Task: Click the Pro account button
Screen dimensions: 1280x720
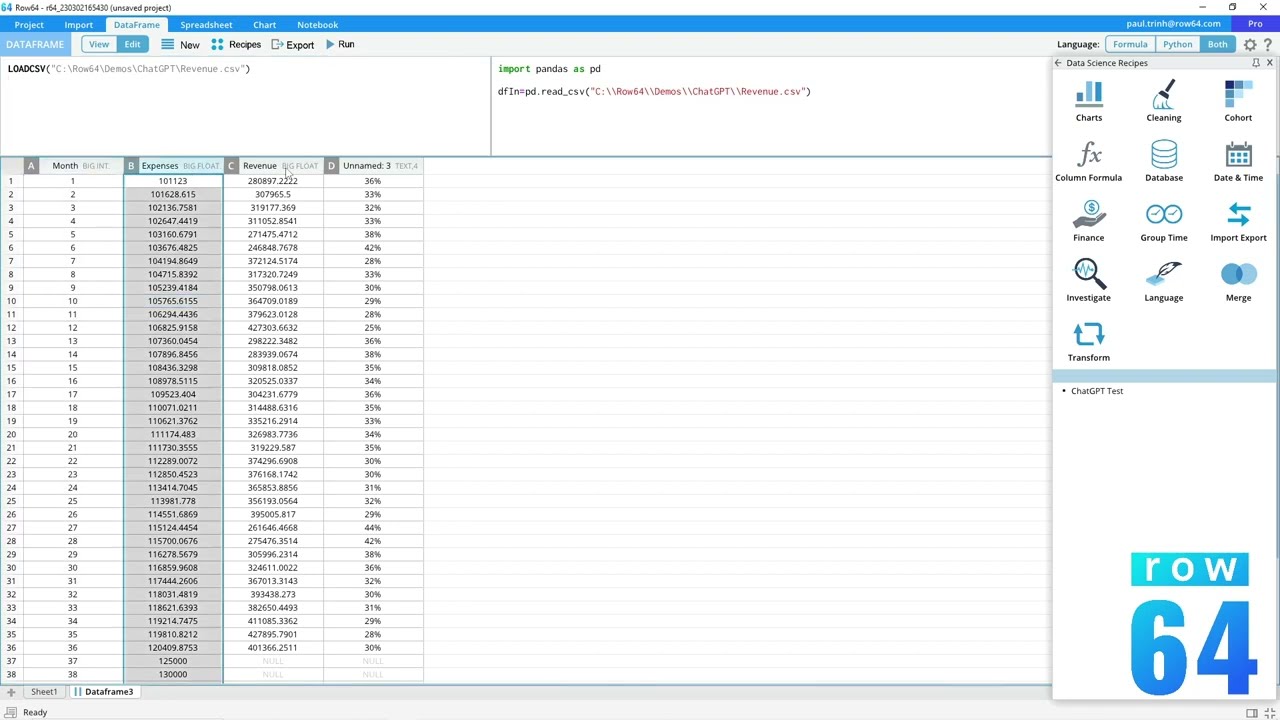Action: click(x=1255, y=24)
